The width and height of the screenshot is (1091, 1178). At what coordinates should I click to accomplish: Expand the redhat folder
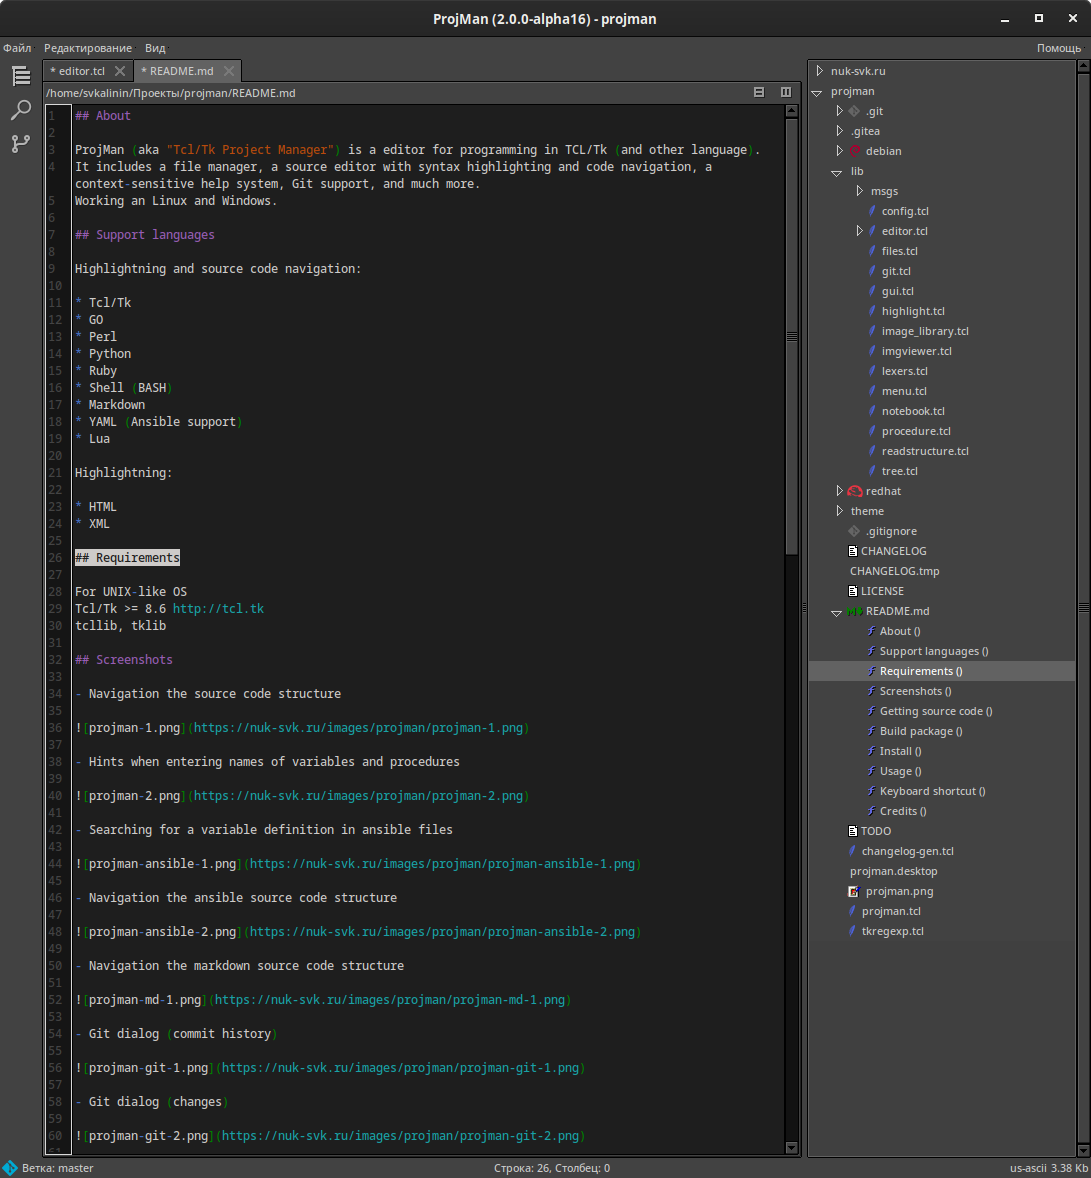(839, 491)
